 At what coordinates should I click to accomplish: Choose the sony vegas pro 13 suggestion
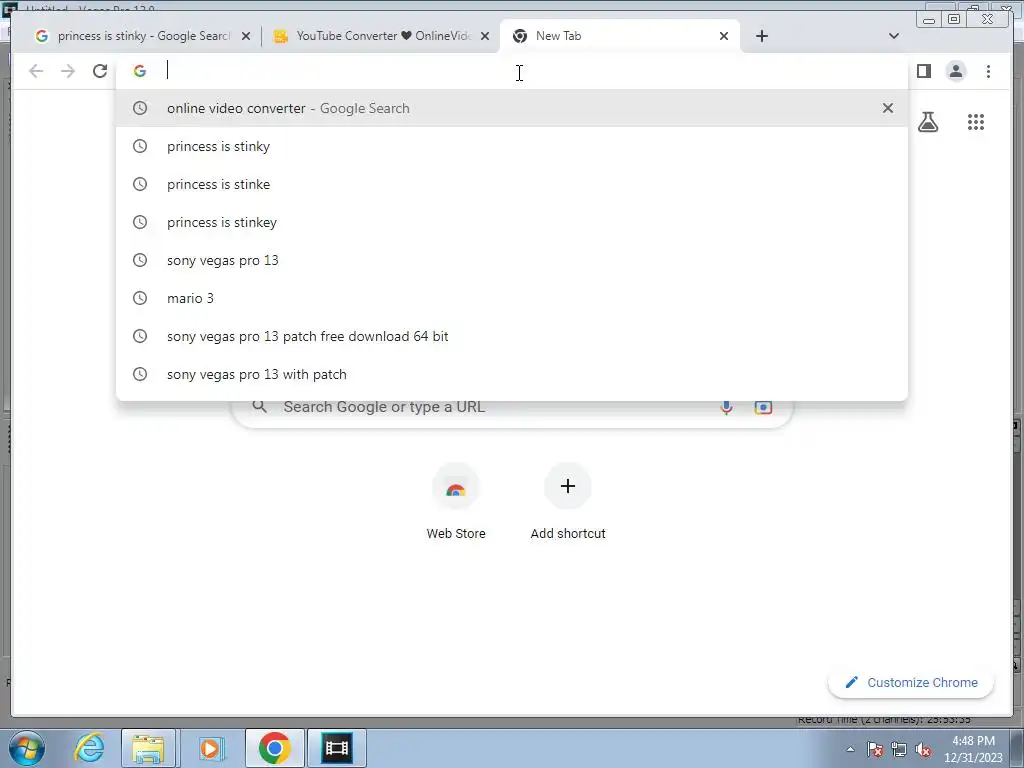point(511,260)
